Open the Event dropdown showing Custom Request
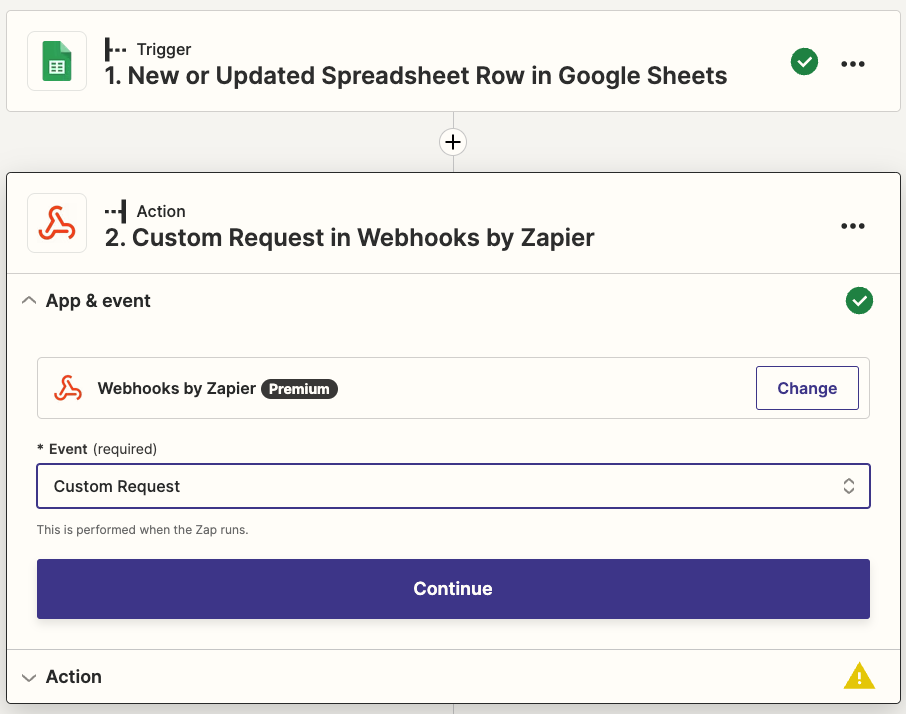 click(453, 486)
